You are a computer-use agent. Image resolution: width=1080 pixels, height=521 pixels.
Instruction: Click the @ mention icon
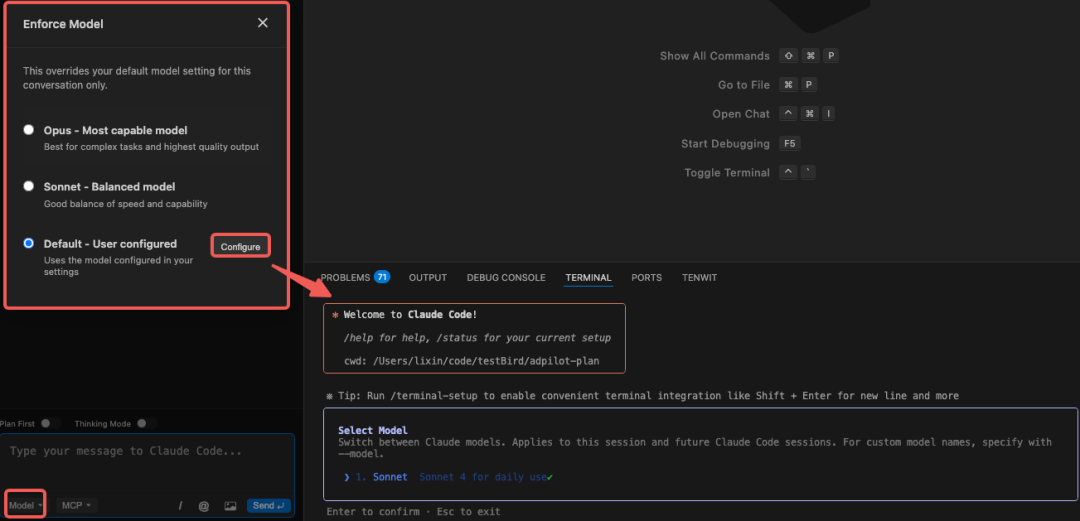point(204,506)
